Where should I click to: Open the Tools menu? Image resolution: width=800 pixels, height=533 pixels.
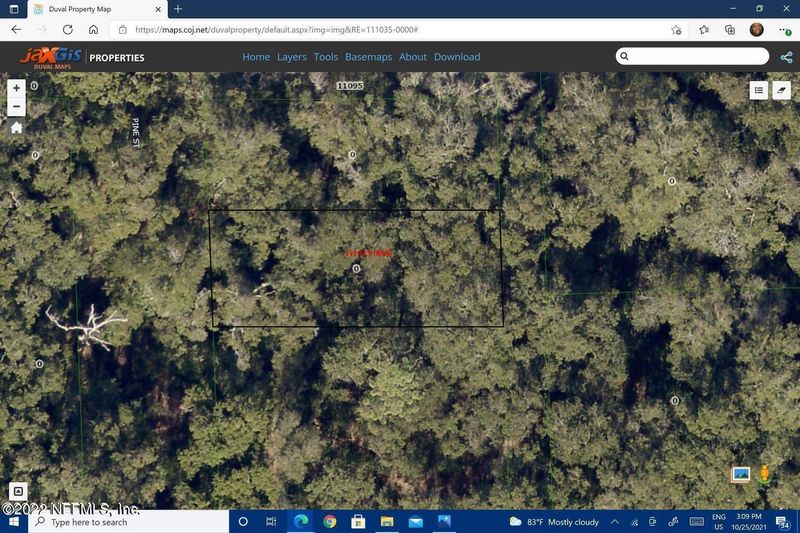pos(326,57)
